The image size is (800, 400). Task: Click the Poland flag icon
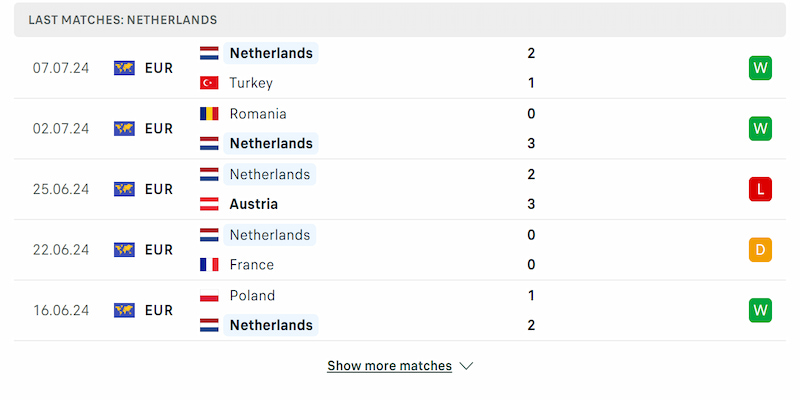point(209,296)
